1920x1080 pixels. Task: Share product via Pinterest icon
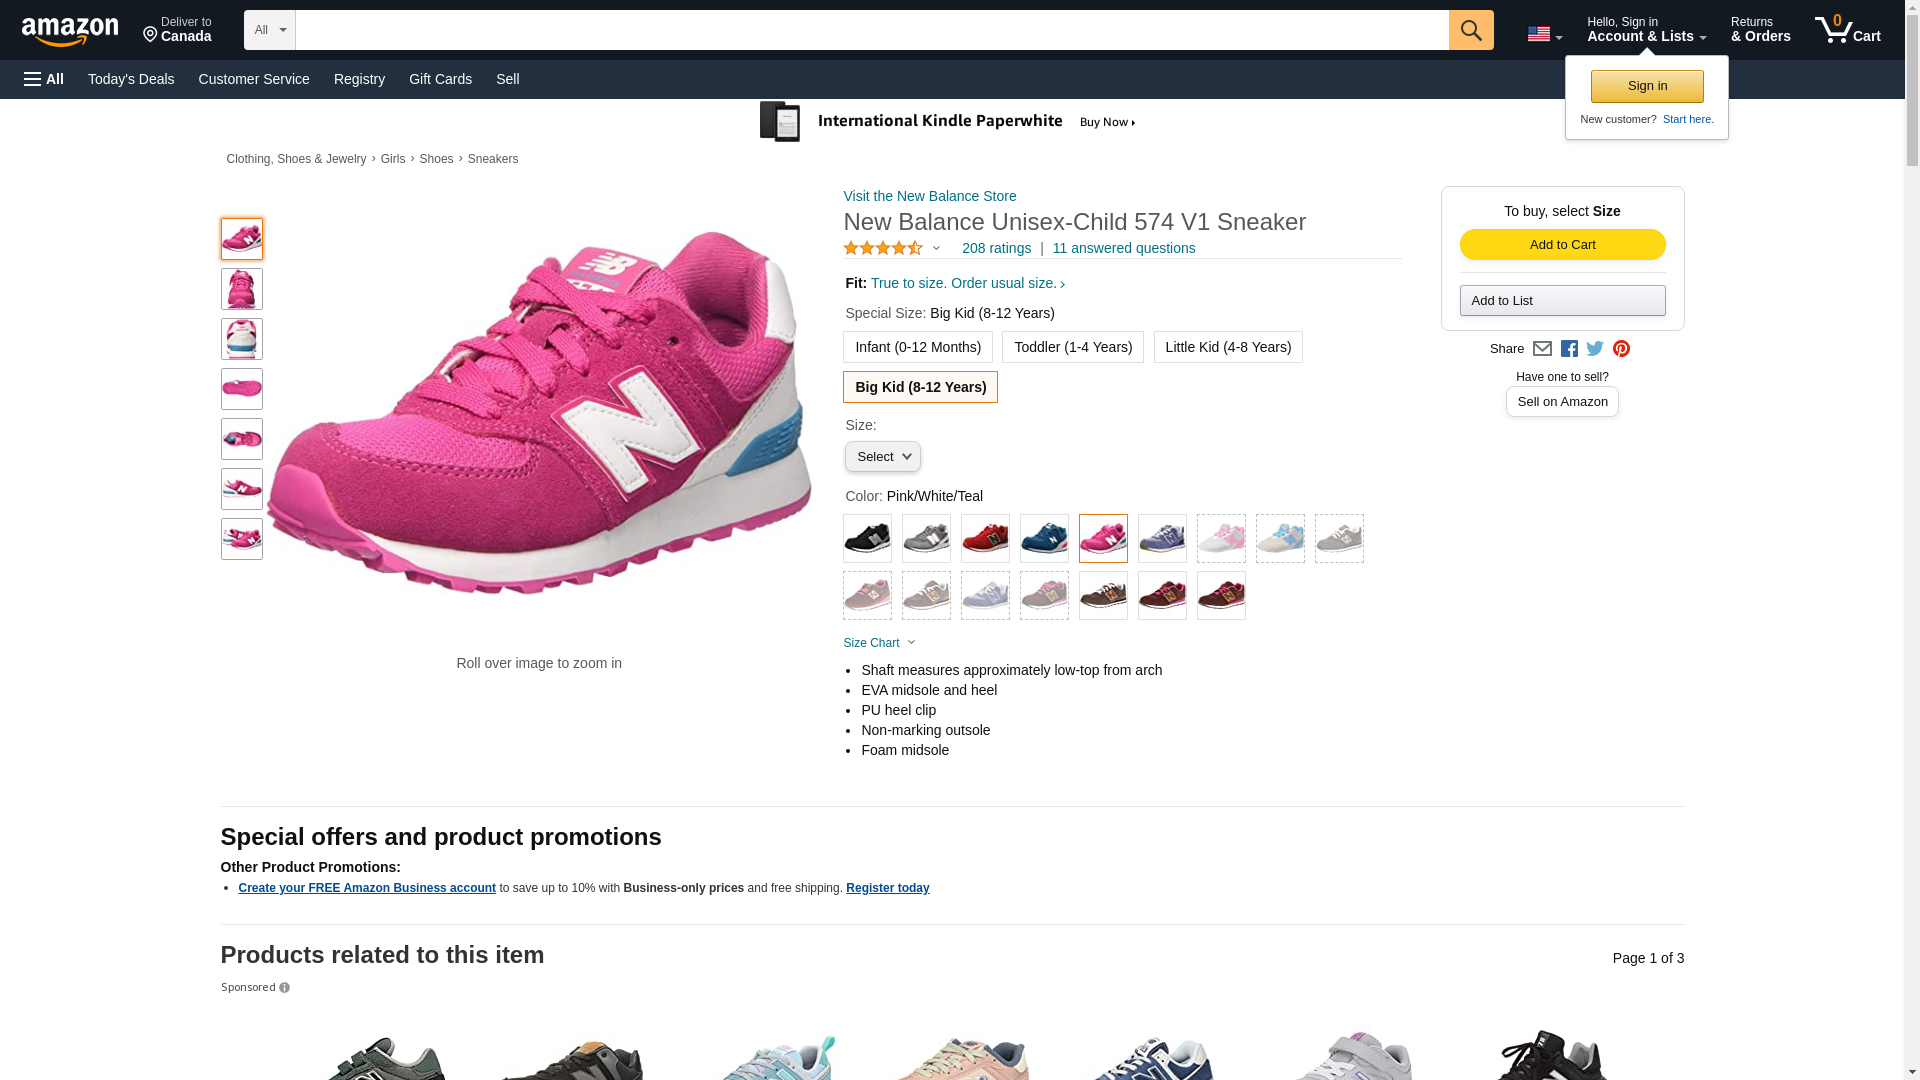click(x=1621, y=349)
